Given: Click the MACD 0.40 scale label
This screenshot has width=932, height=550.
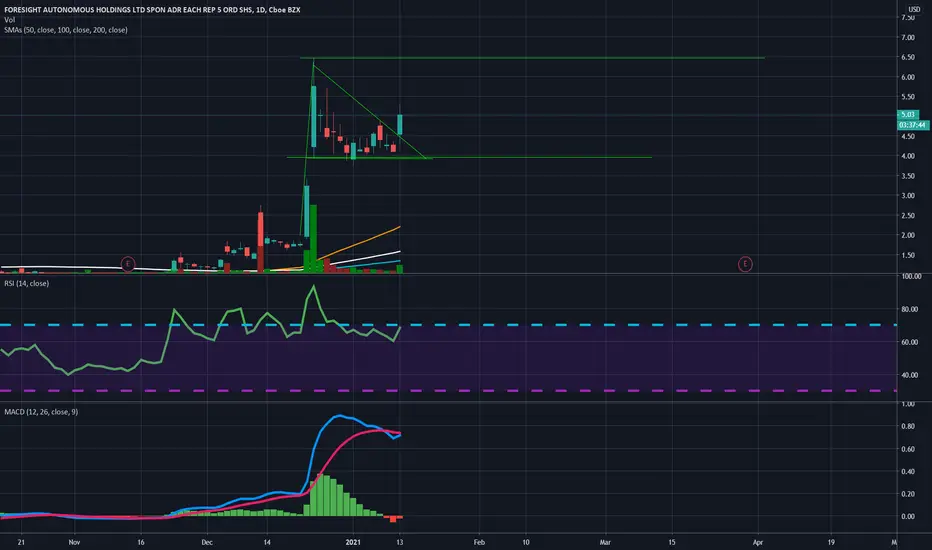Looking at the screenshot, I should [908, 472].
